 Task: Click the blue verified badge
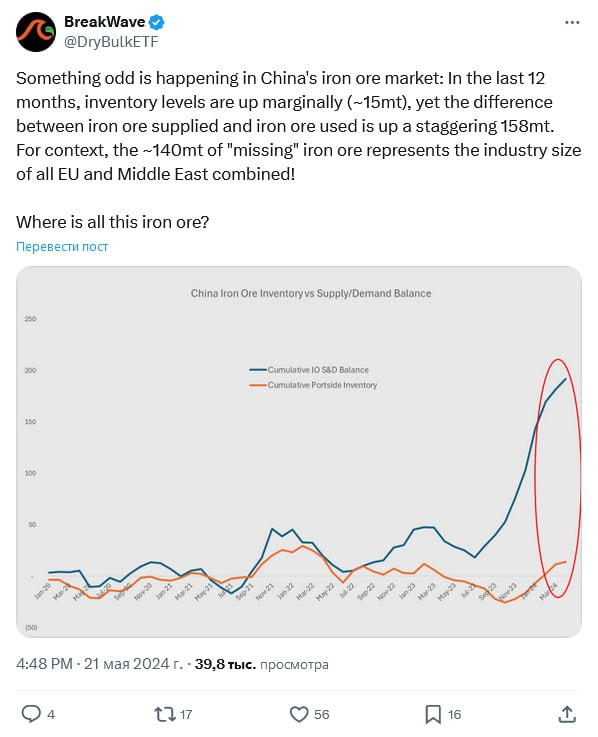coord(157,22)
